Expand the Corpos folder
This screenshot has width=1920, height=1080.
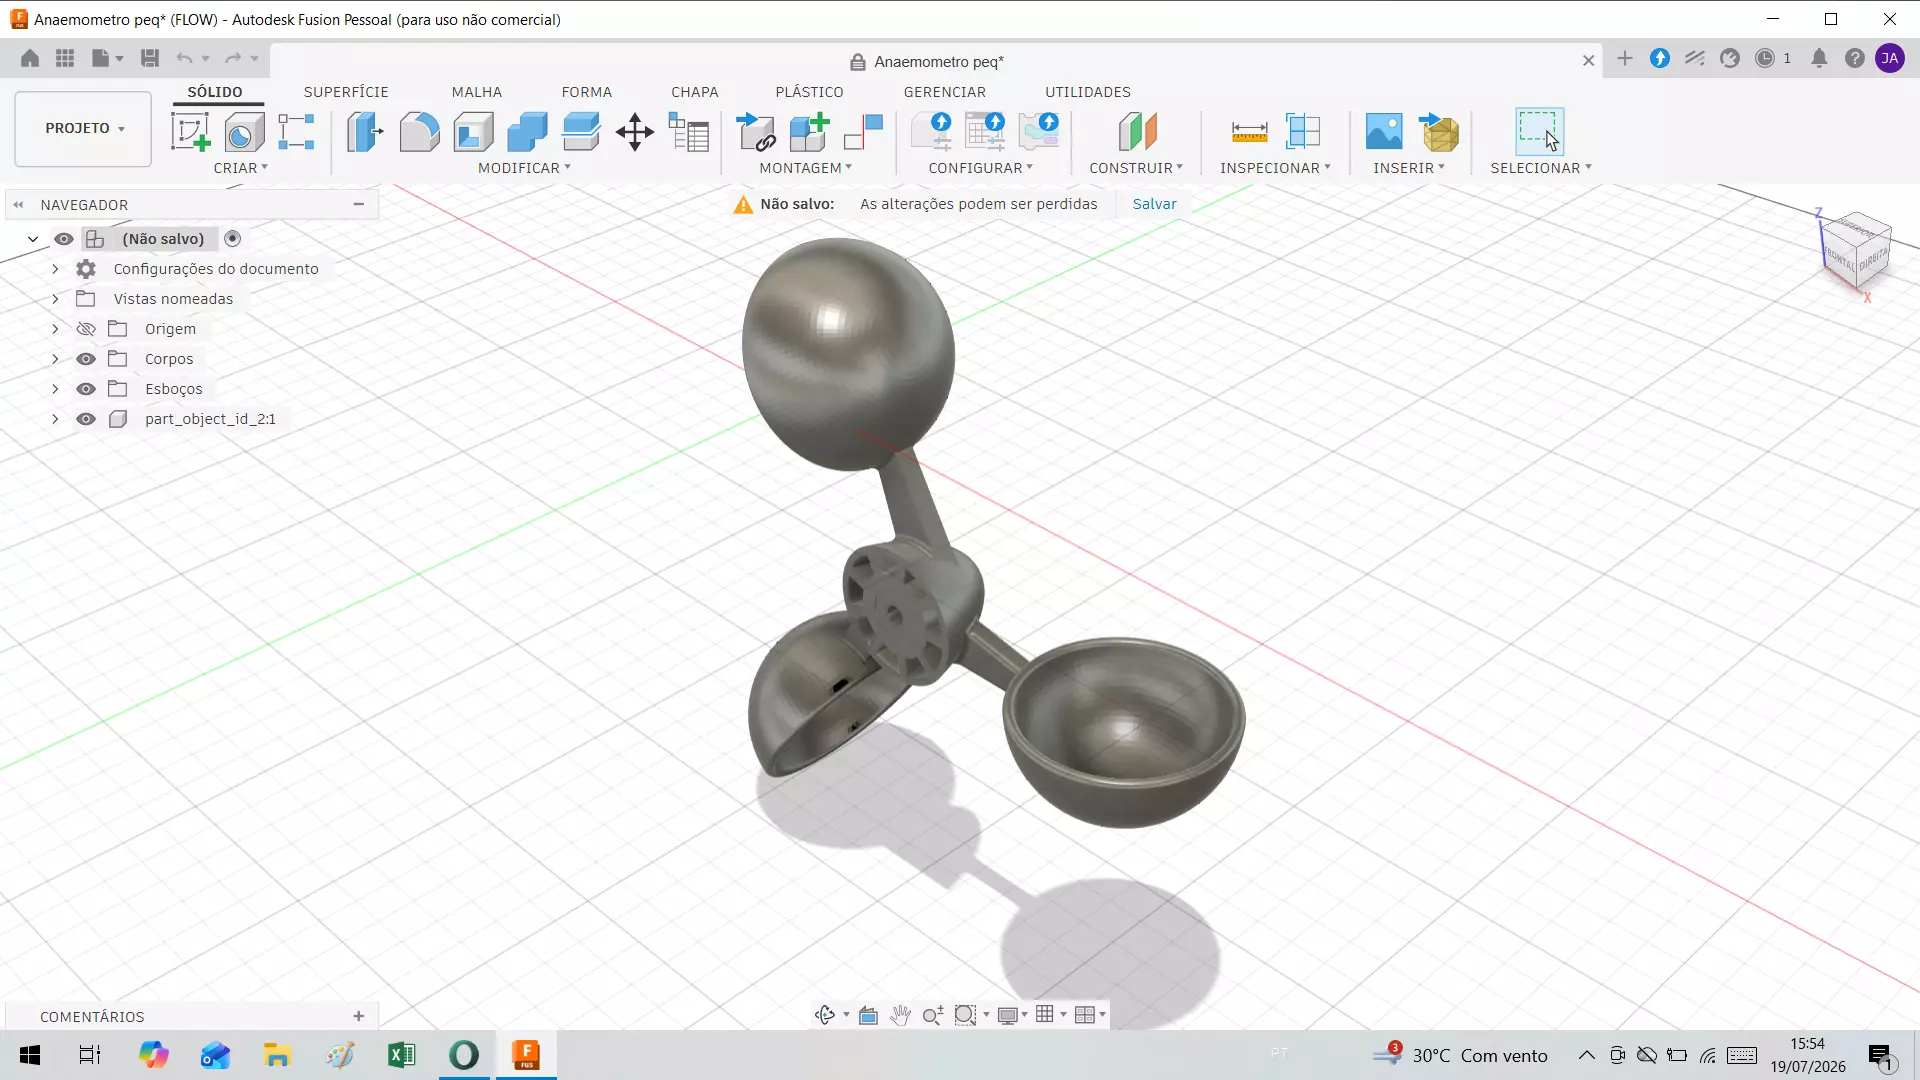coord(55,359)
